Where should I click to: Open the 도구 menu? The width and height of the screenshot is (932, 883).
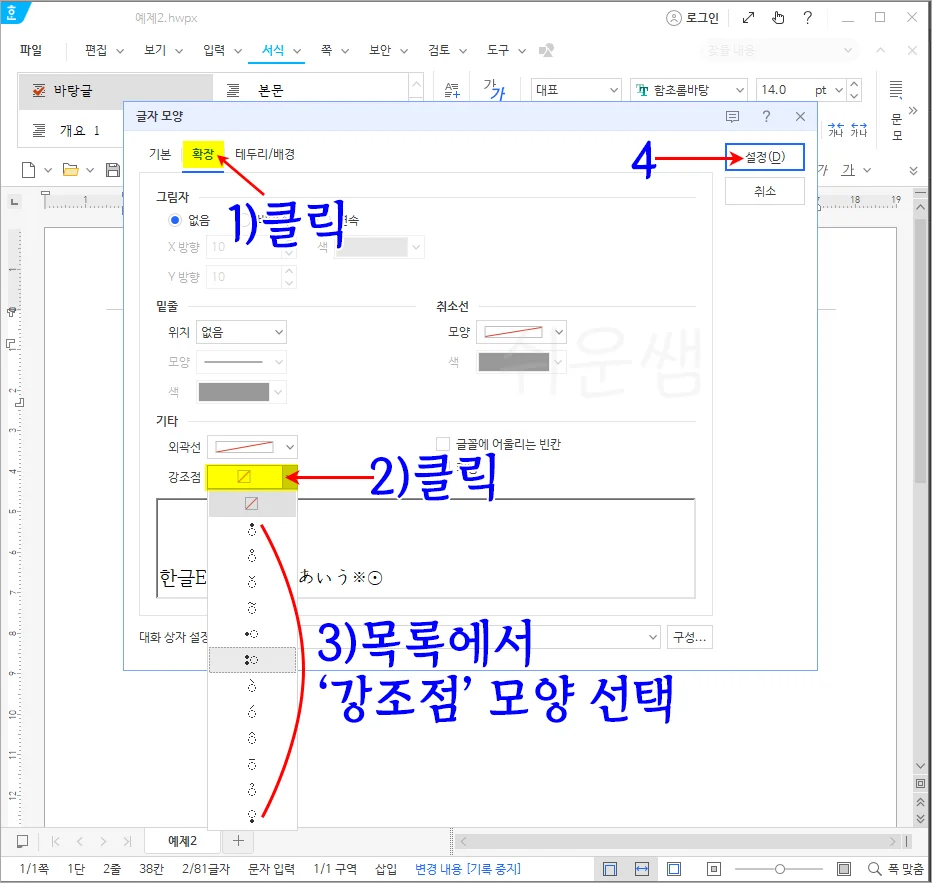coord(498,49)
